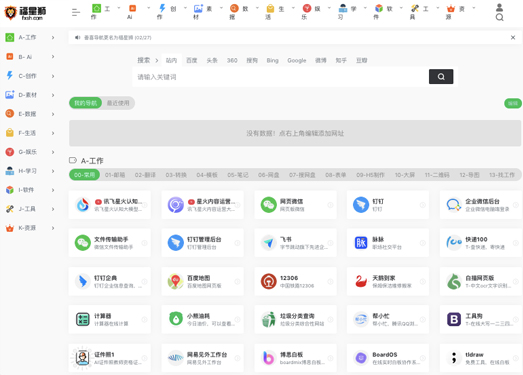Select the Google search engine tab
Viewport: 523px width, 375px height.
(x=297, y=60)
